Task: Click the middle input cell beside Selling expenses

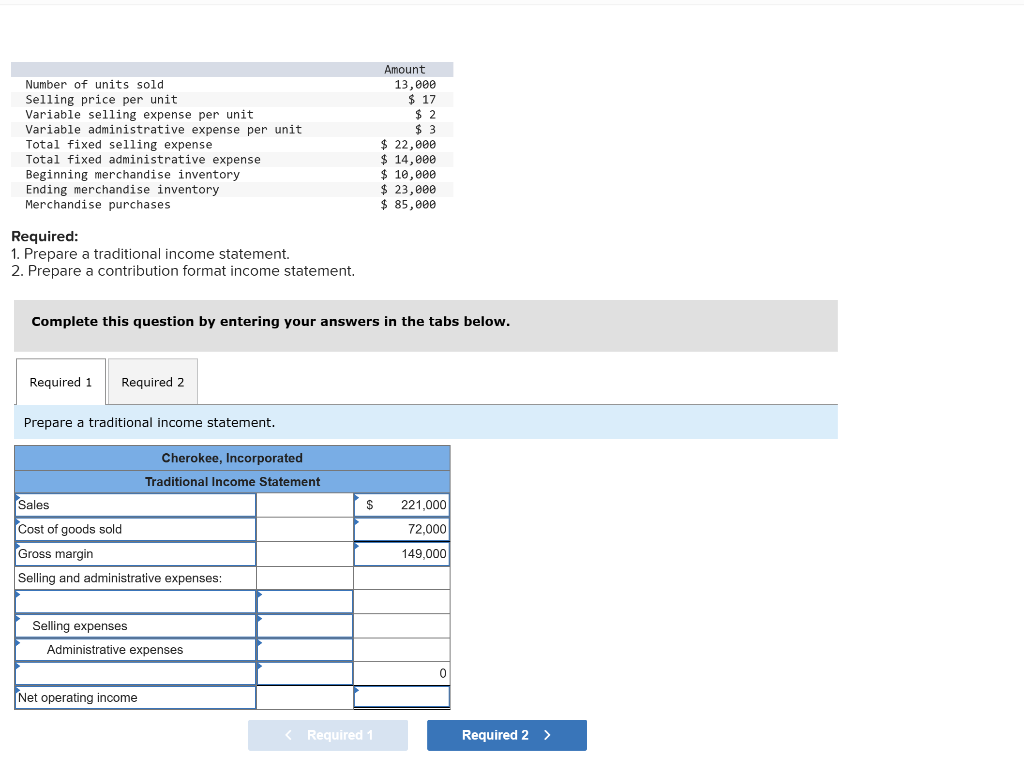Action: [305, 625]
